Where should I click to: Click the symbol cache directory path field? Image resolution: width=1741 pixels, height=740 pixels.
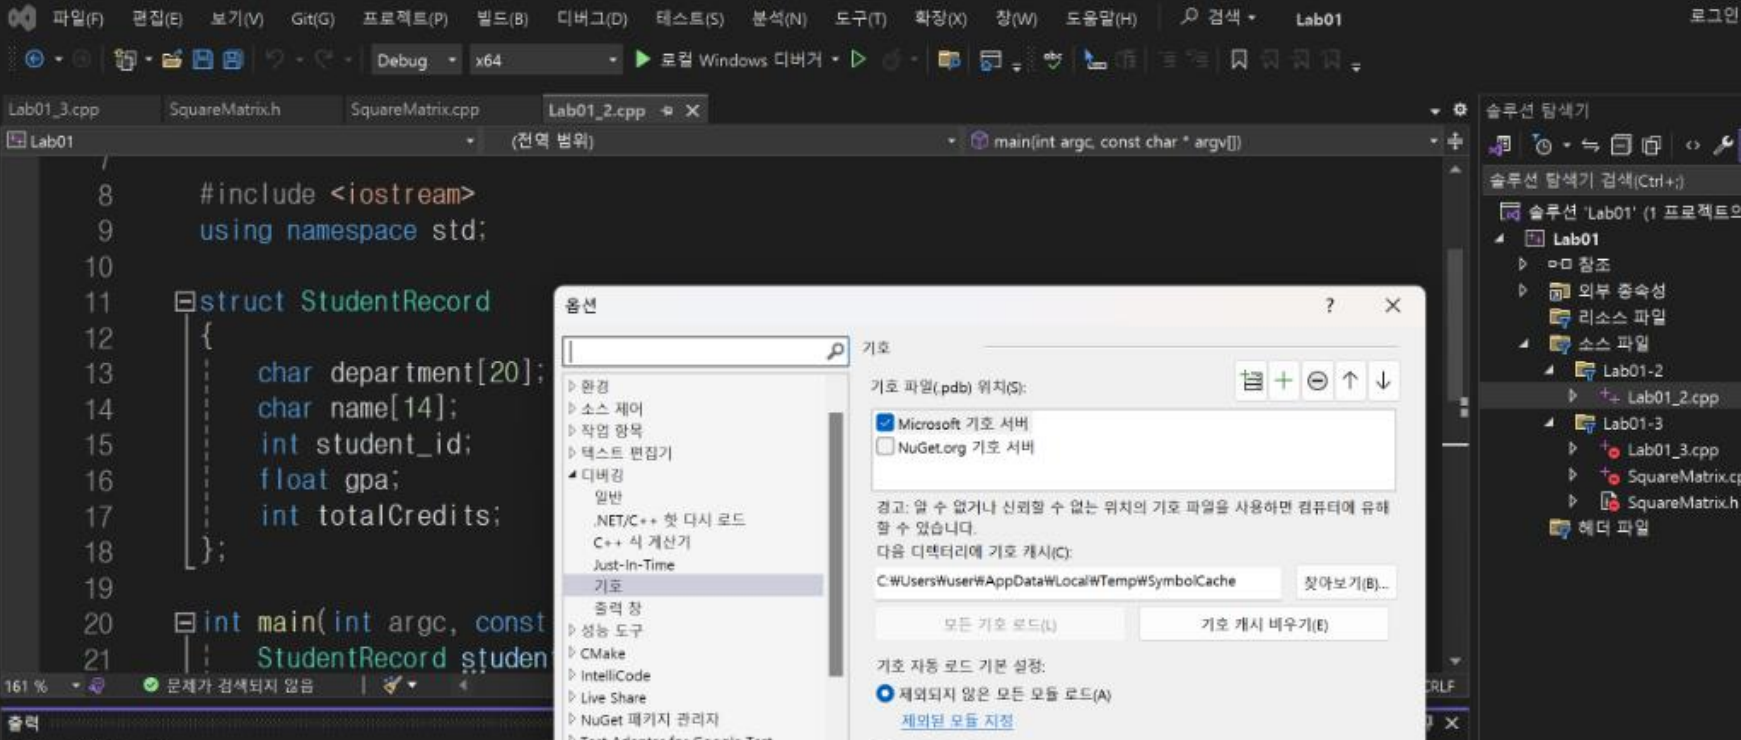tap(1077, 581)
